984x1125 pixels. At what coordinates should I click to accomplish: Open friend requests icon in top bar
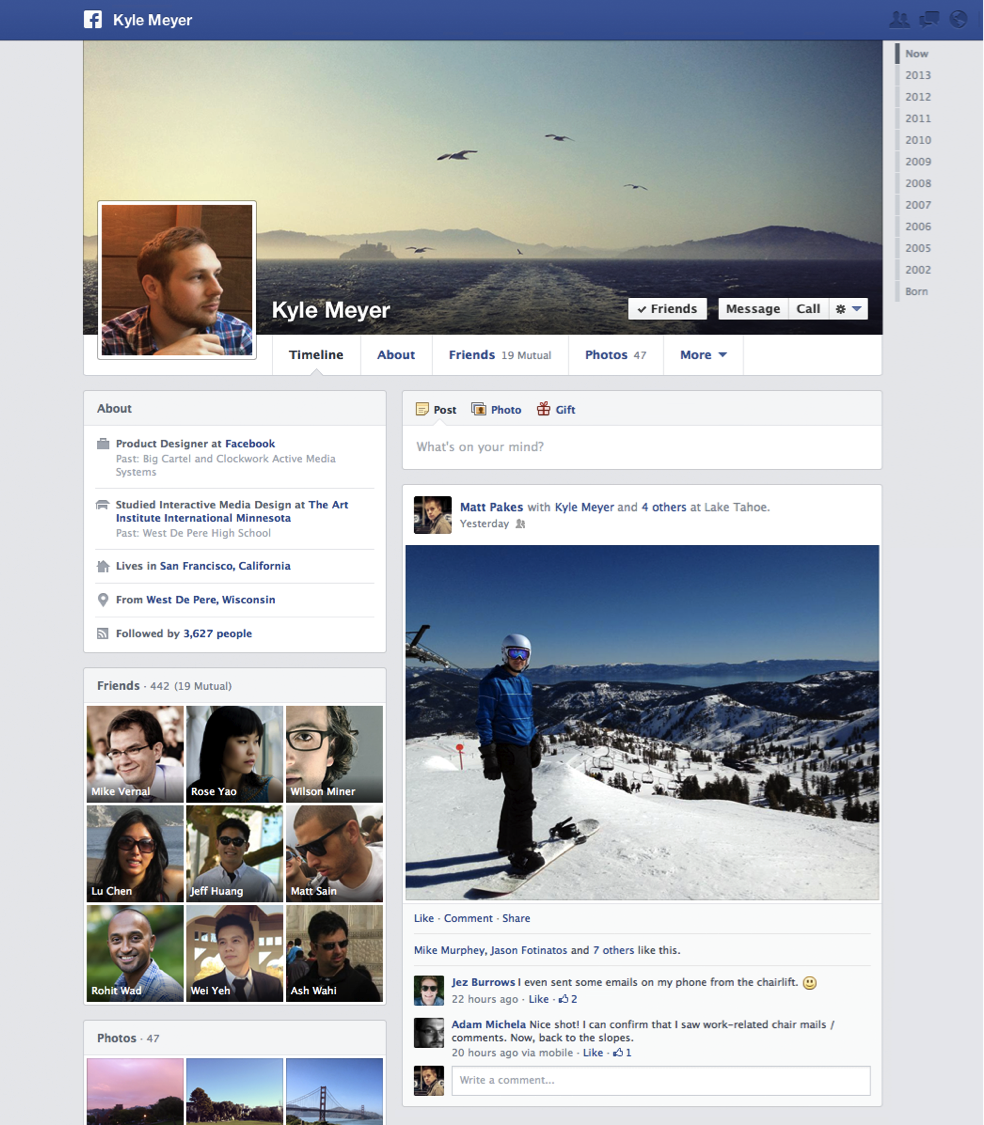pyautogui.click(x=899, y=19)
